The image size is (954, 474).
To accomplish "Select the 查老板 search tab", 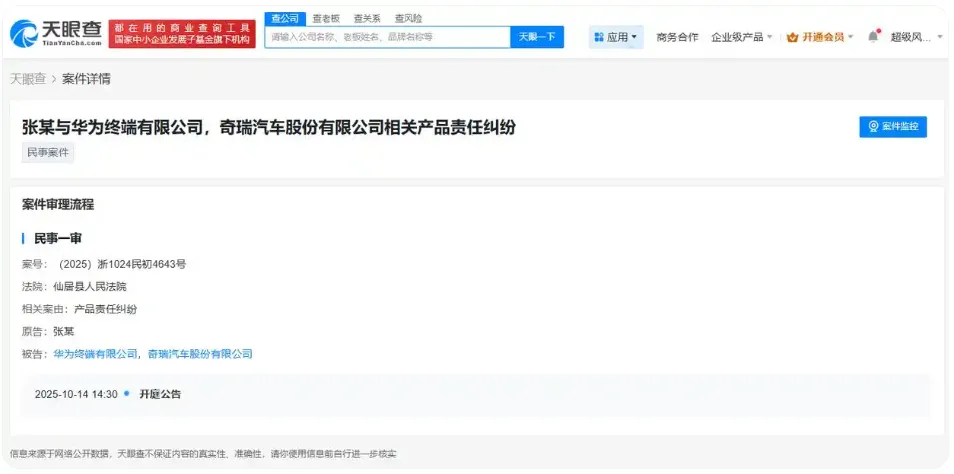I will click(x=326, y=18).
